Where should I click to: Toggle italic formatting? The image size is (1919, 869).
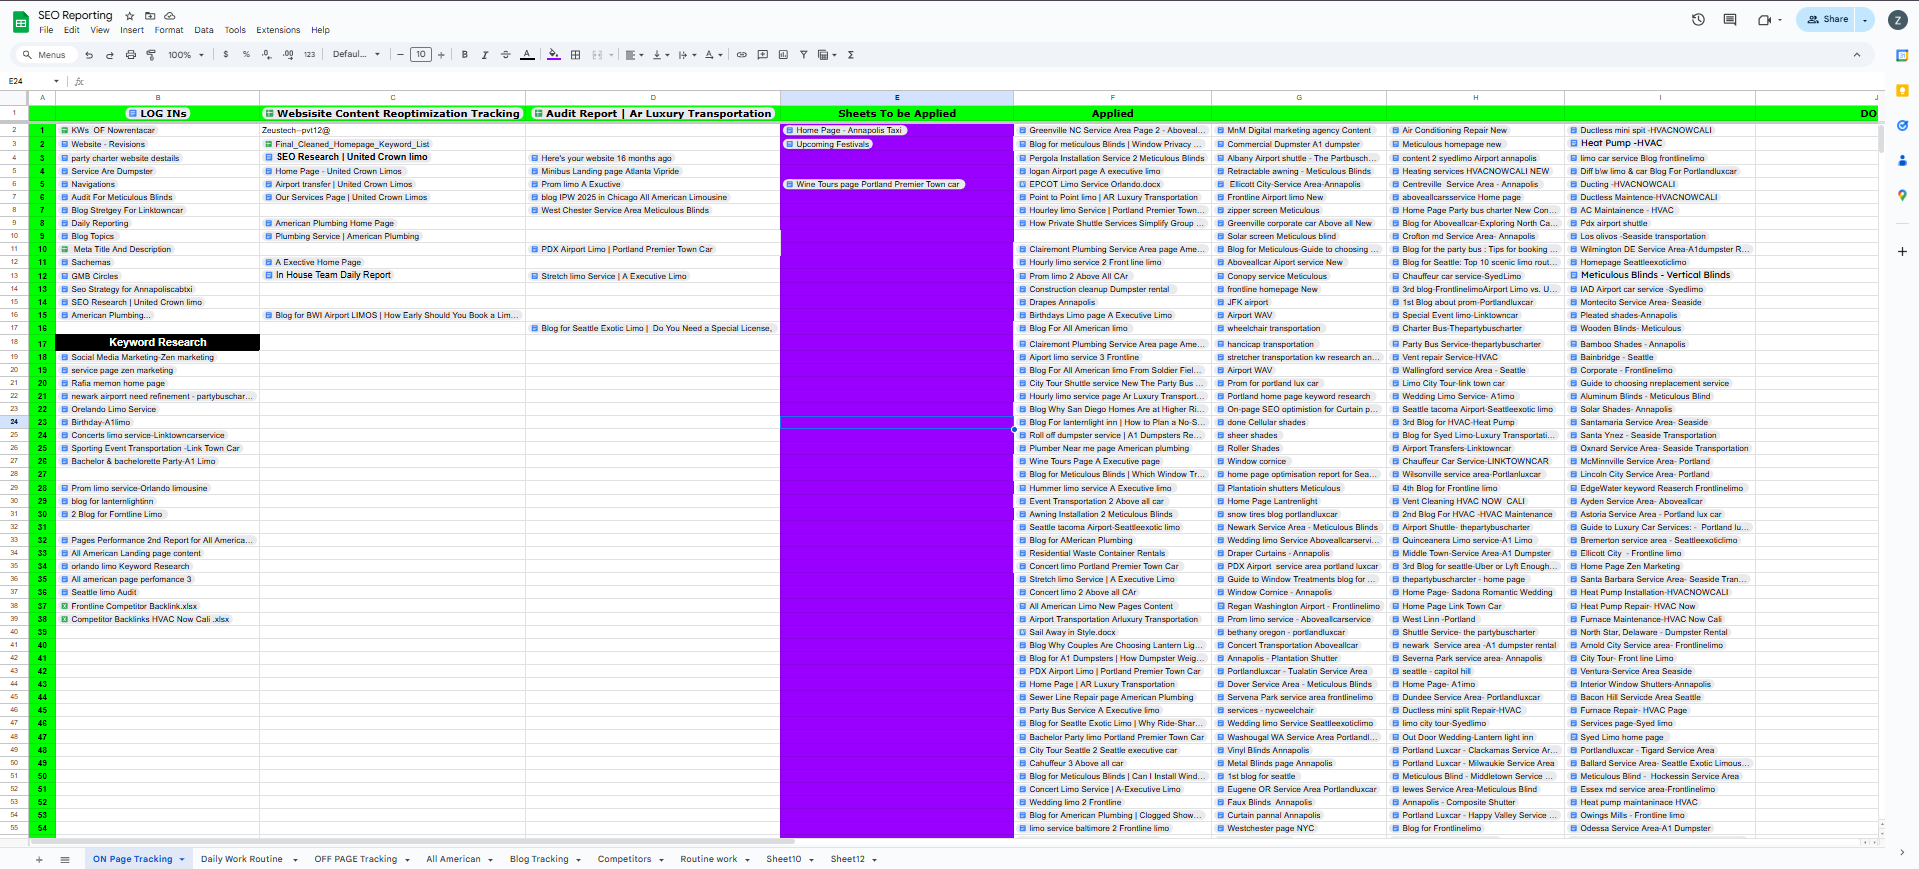click(485, 55)
